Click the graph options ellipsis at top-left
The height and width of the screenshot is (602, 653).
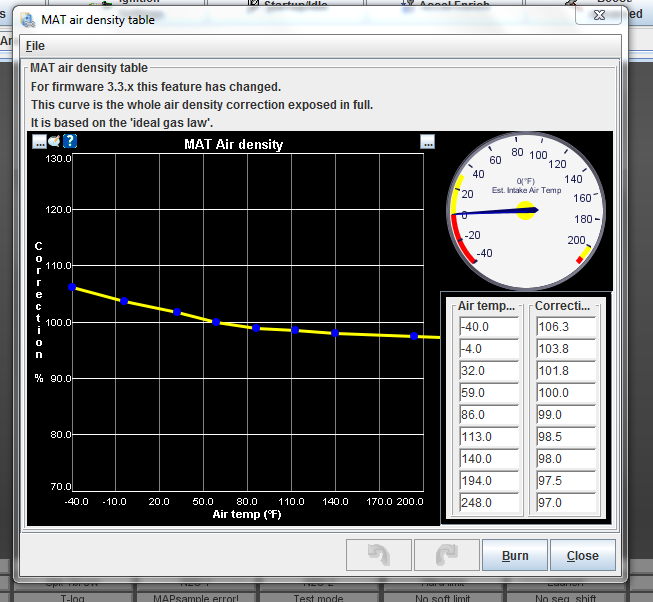[39, 141]
